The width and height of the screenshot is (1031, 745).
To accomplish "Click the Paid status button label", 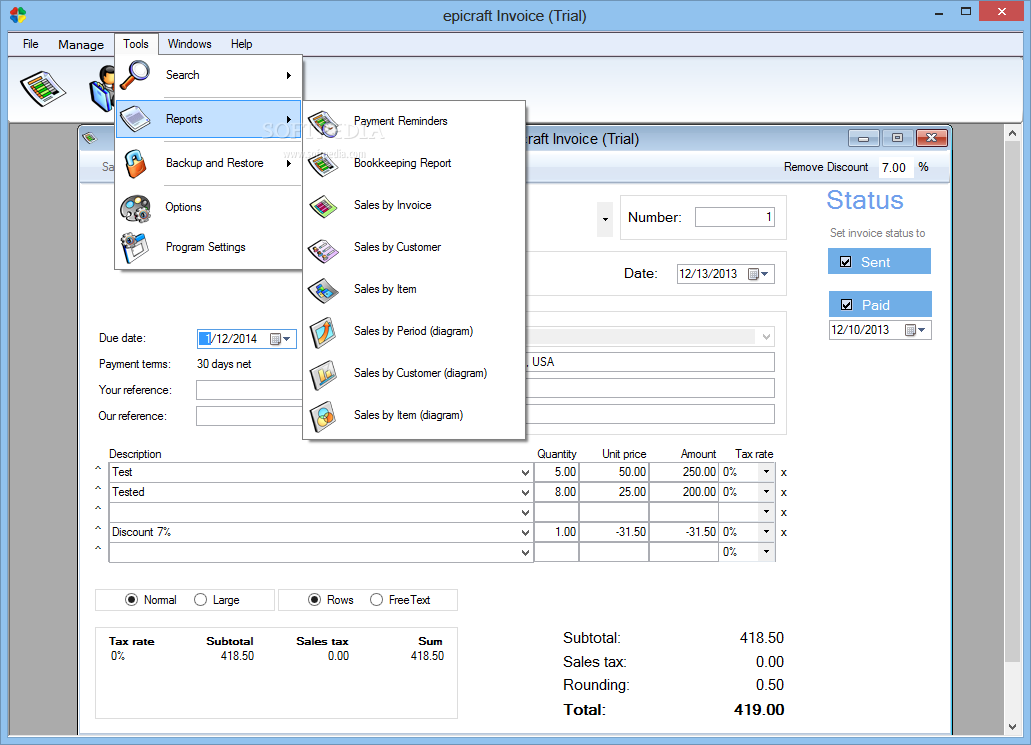I will [876, 305].
